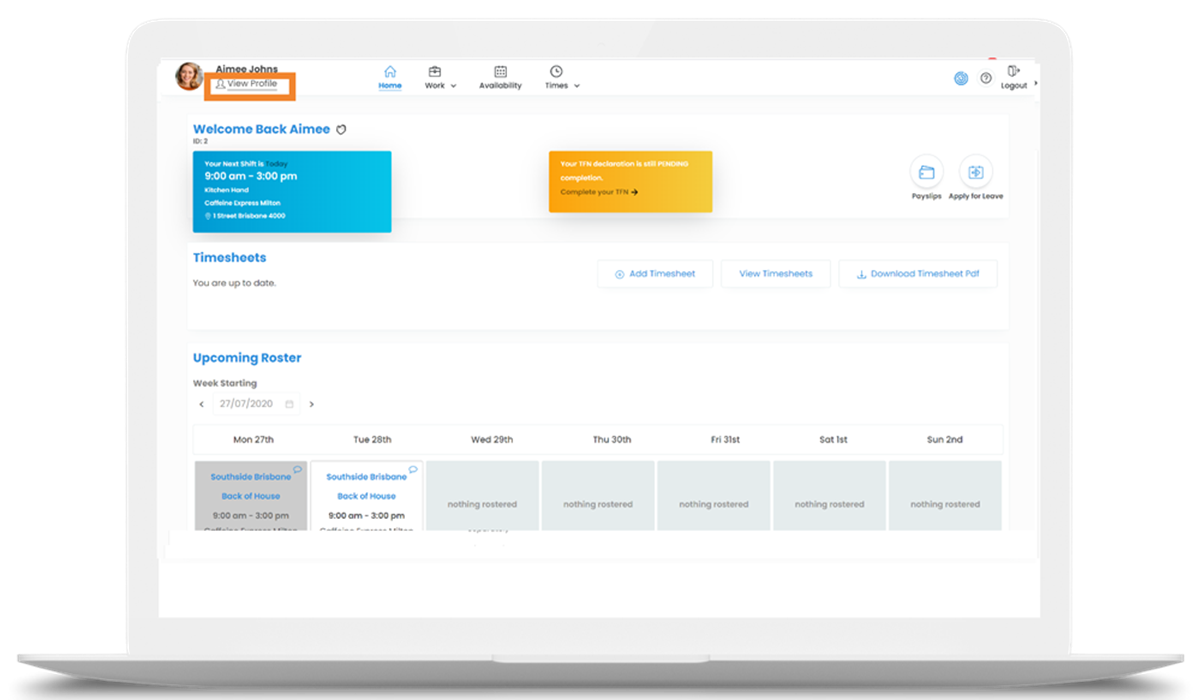Click Wednesday's nothing rostered cell
This screenshot has width=1201, height=700.
pyautogui.click(x=483, y=495)
